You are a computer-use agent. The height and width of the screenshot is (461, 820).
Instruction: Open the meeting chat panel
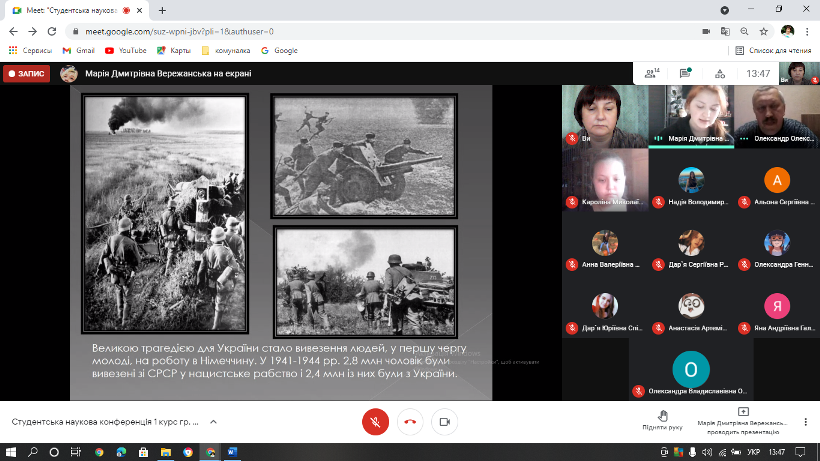[x=686, y=73]
